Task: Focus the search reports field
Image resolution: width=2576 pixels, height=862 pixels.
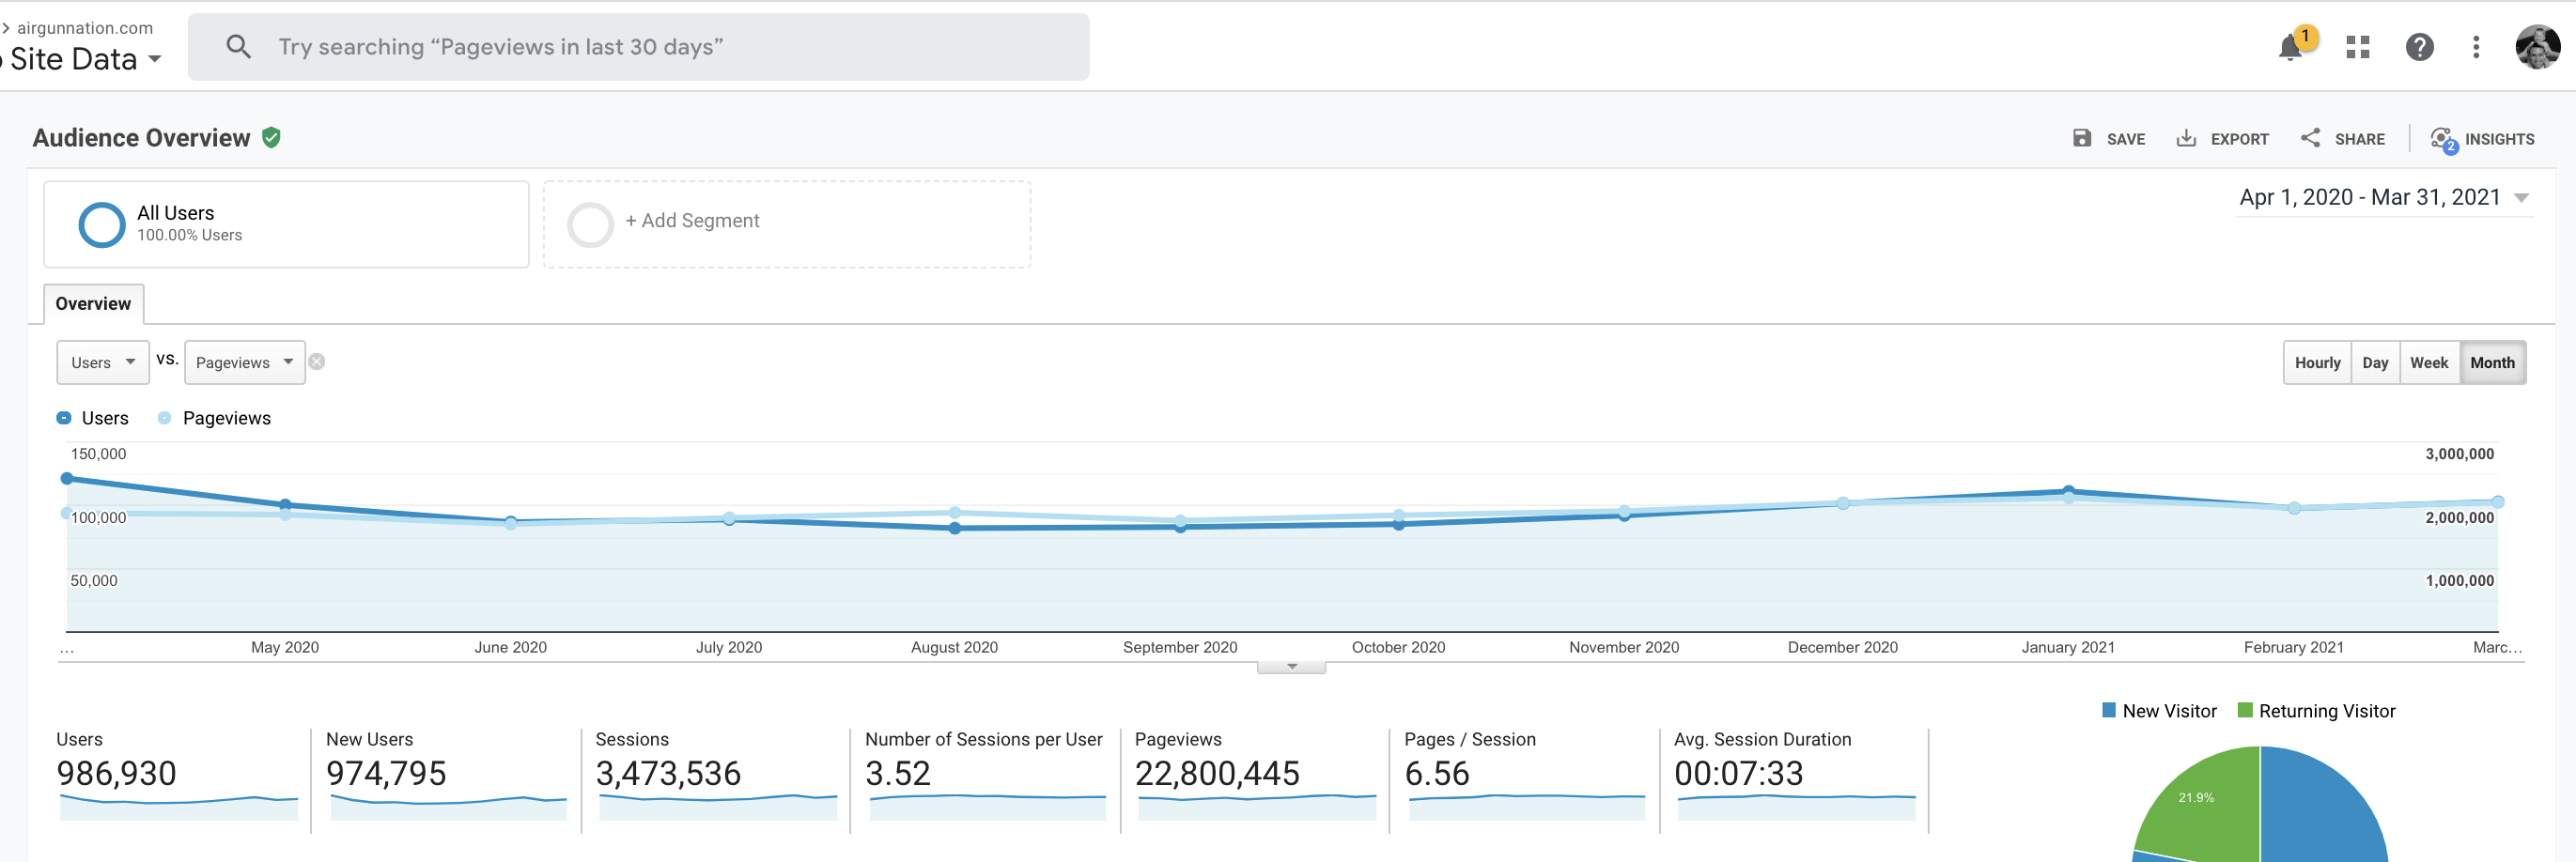Action: 639,47
